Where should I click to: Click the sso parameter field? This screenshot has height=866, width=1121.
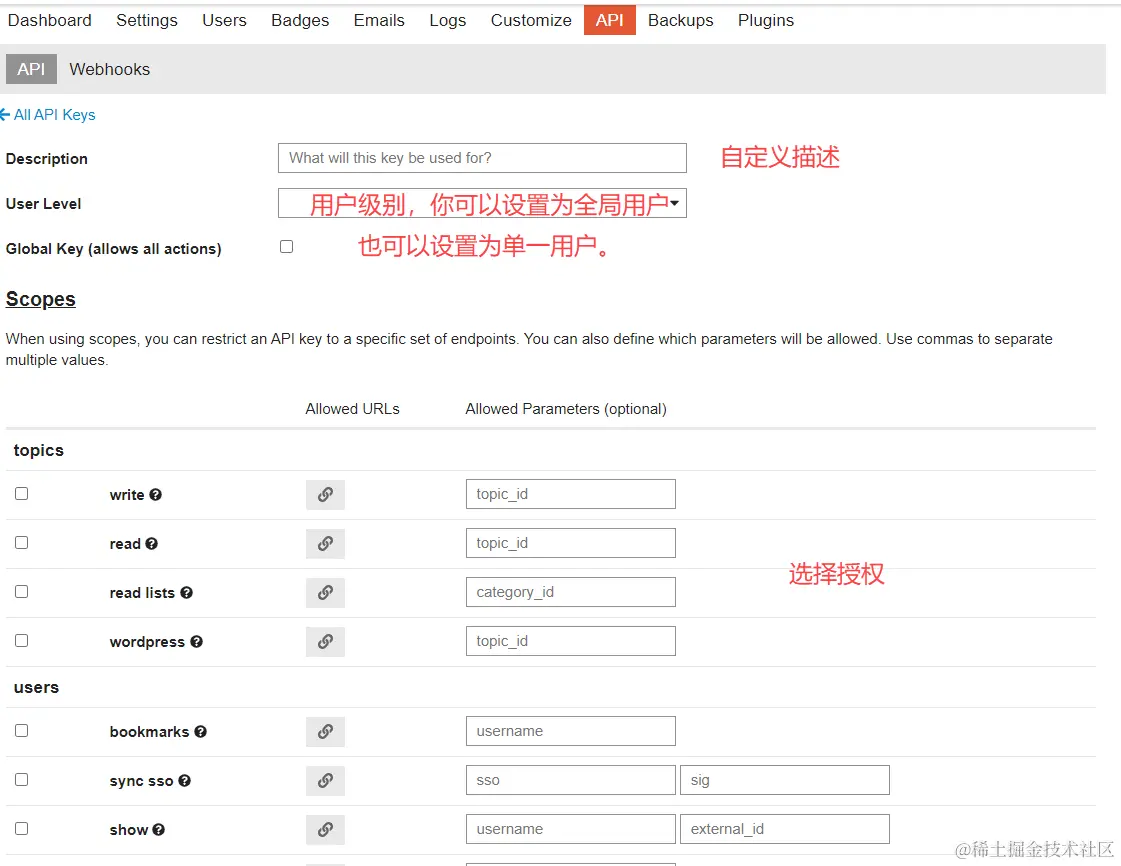[571, 780]
